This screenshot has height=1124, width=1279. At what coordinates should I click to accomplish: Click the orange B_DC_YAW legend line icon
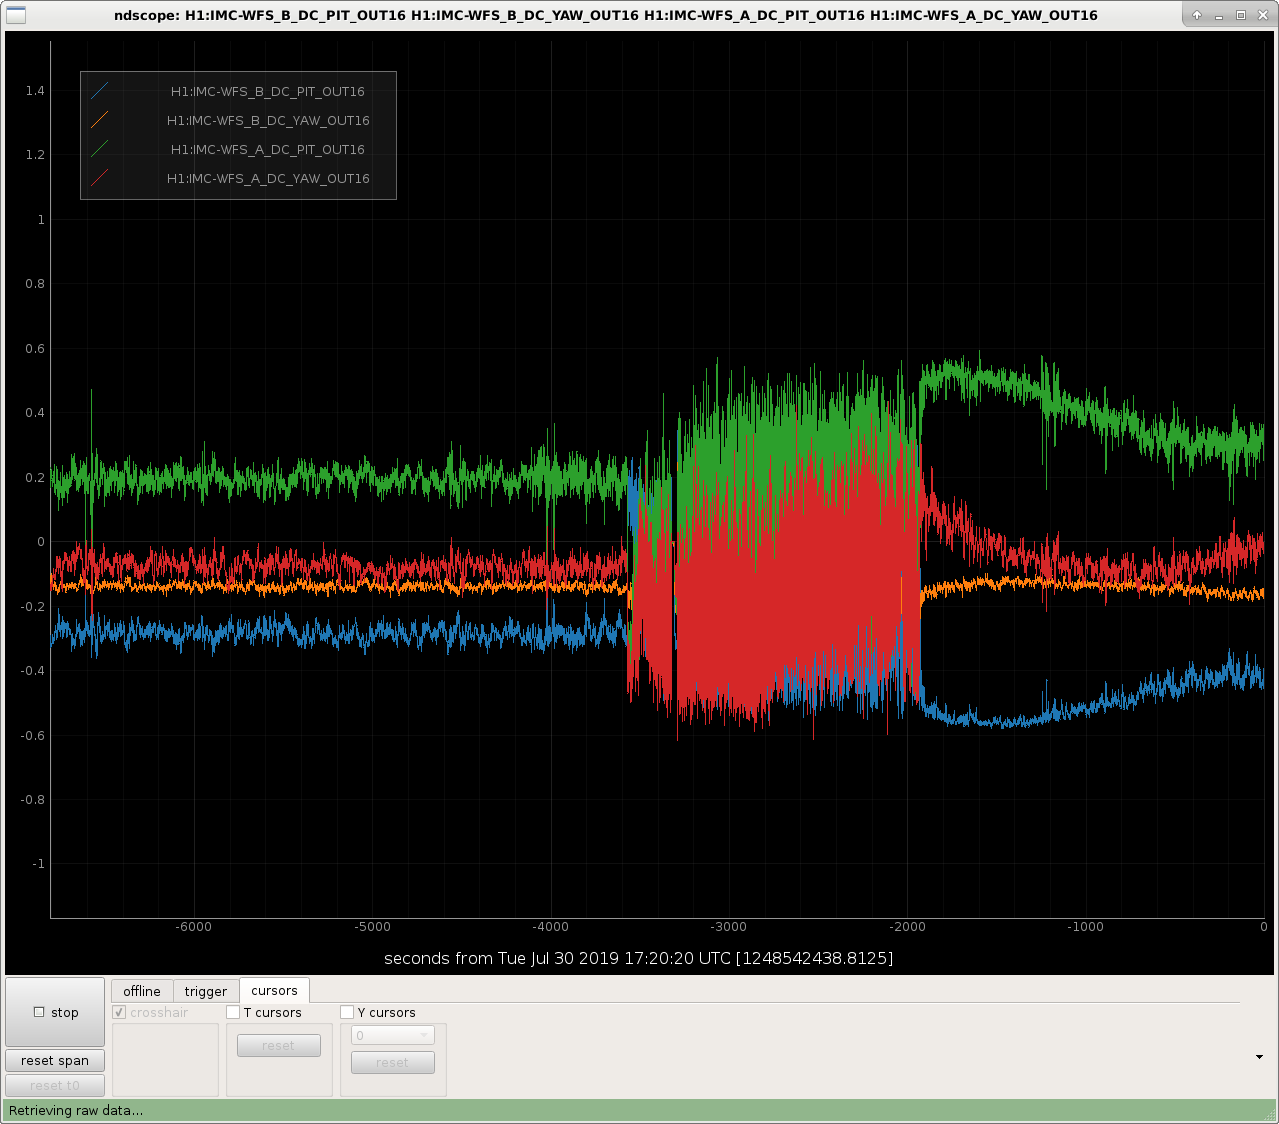pyautogui.click(x=100, y=120)
